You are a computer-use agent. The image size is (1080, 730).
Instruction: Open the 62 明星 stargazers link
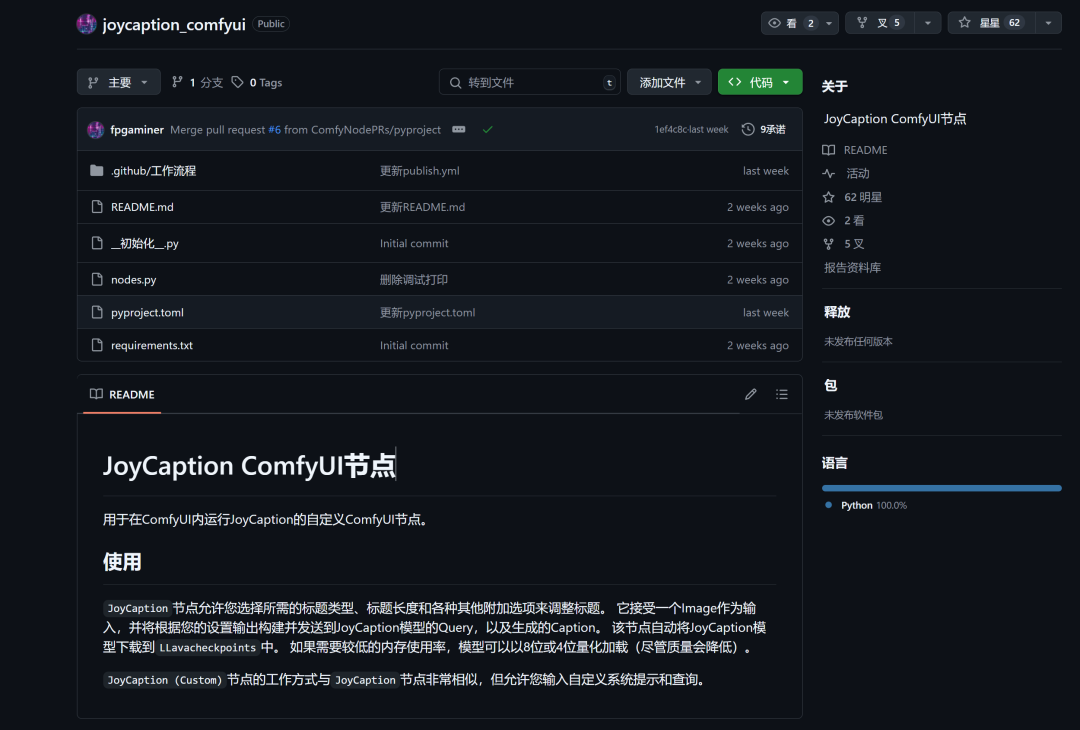[x=852, y=197]
